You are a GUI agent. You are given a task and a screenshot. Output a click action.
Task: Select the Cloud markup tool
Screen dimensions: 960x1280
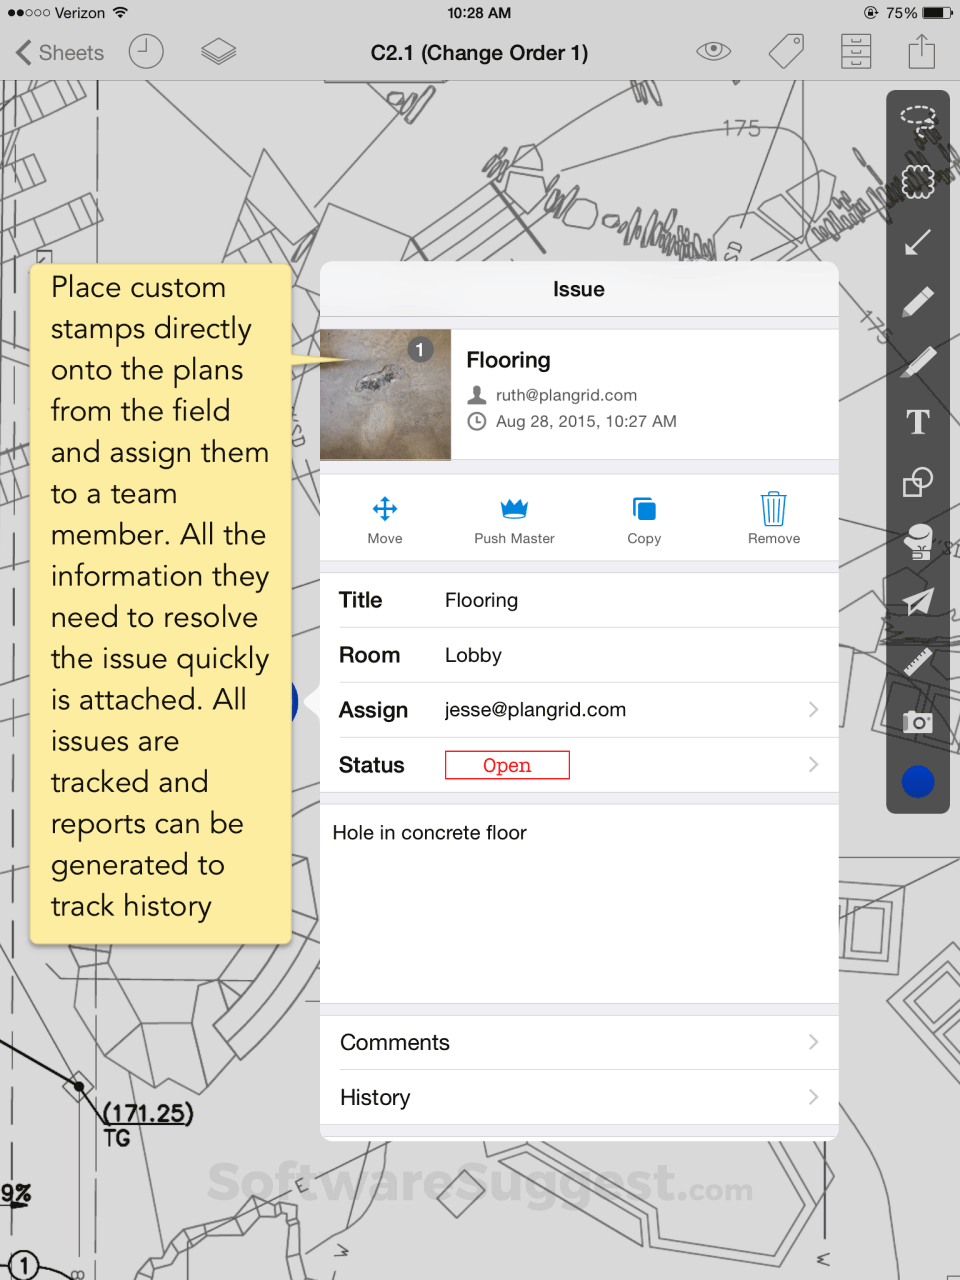click(x=917, y=181)
